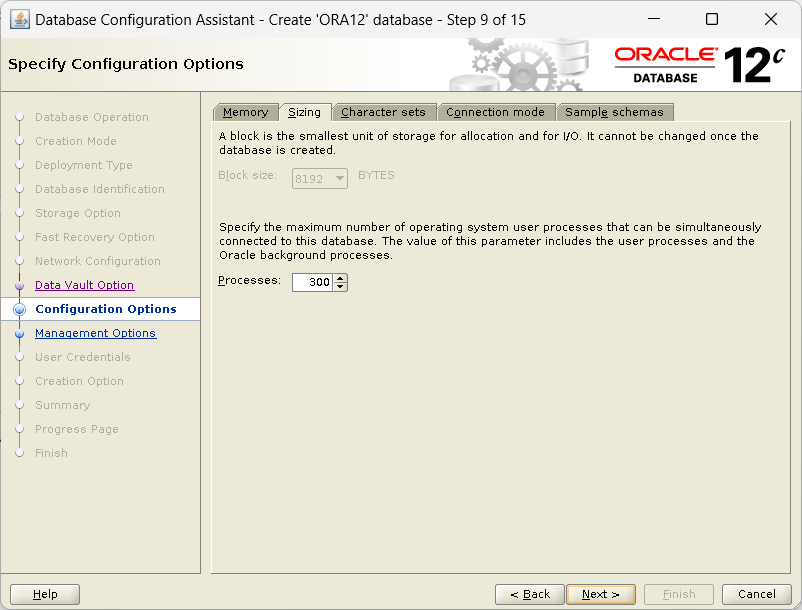Viewport: 802px width, 610px height.
Task: Go to the Management Options step
Action: point(95,333)
